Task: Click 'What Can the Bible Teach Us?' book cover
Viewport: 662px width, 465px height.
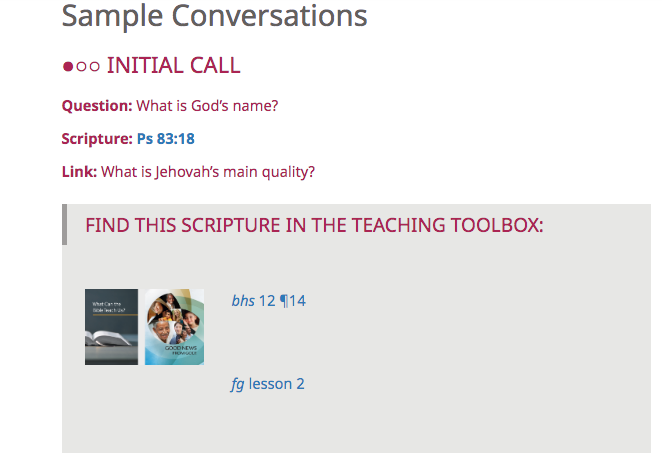Action: point(111,327)
